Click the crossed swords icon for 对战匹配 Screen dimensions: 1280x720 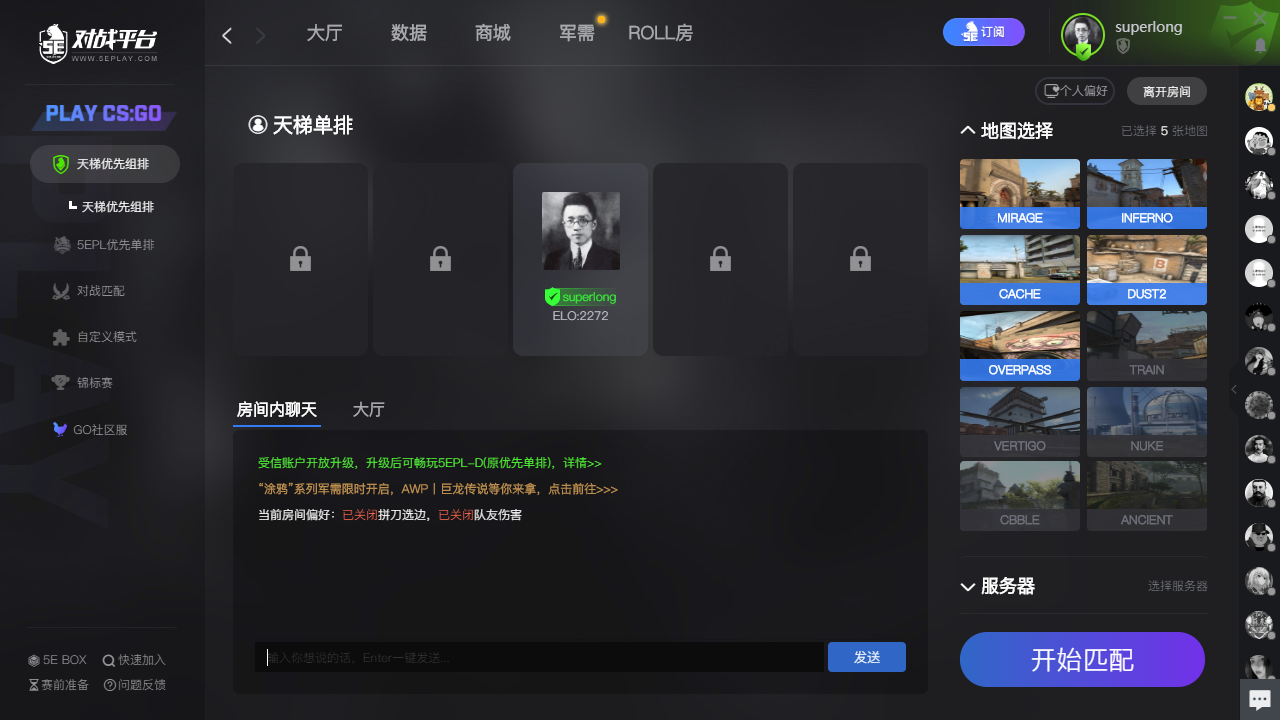(x=61, y=291)
